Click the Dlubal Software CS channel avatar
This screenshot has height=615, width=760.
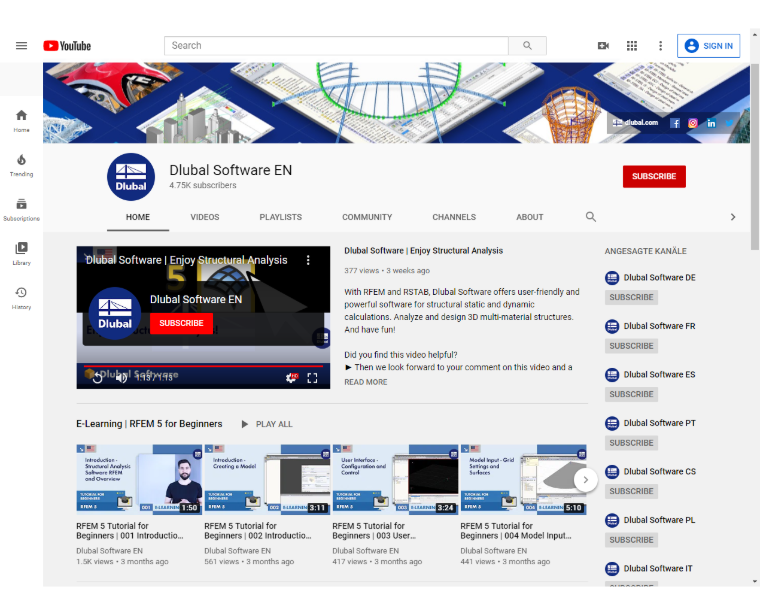[x=612, y=472]
